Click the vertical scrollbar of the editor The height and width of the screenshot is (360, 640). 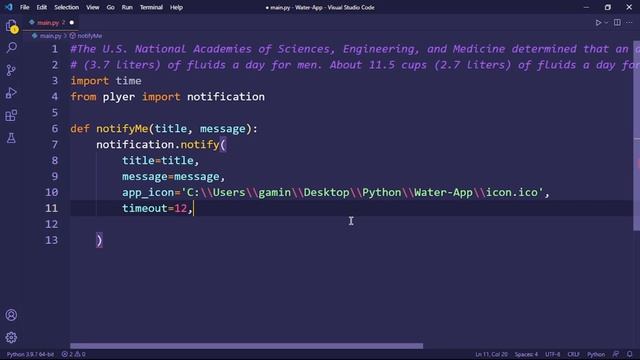click(x=637, y=135)
